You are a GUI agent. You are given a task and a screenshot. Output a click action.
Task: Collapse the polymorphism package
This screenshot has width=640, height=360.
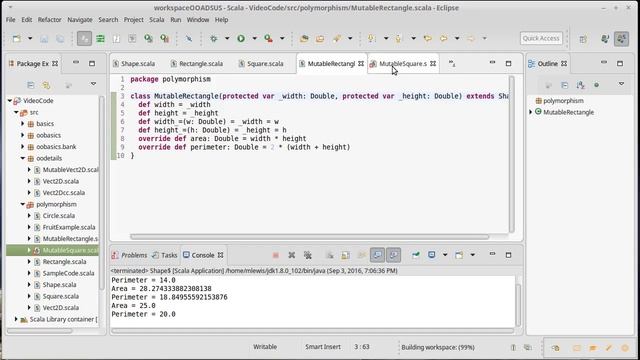pyautogui.click(x=23, y=204)
